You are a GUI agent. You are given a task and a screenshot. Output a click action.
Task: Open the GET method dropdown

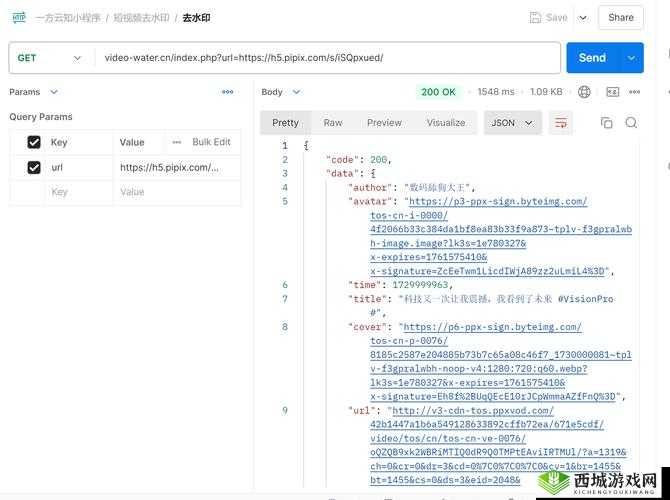click(50, 58)
